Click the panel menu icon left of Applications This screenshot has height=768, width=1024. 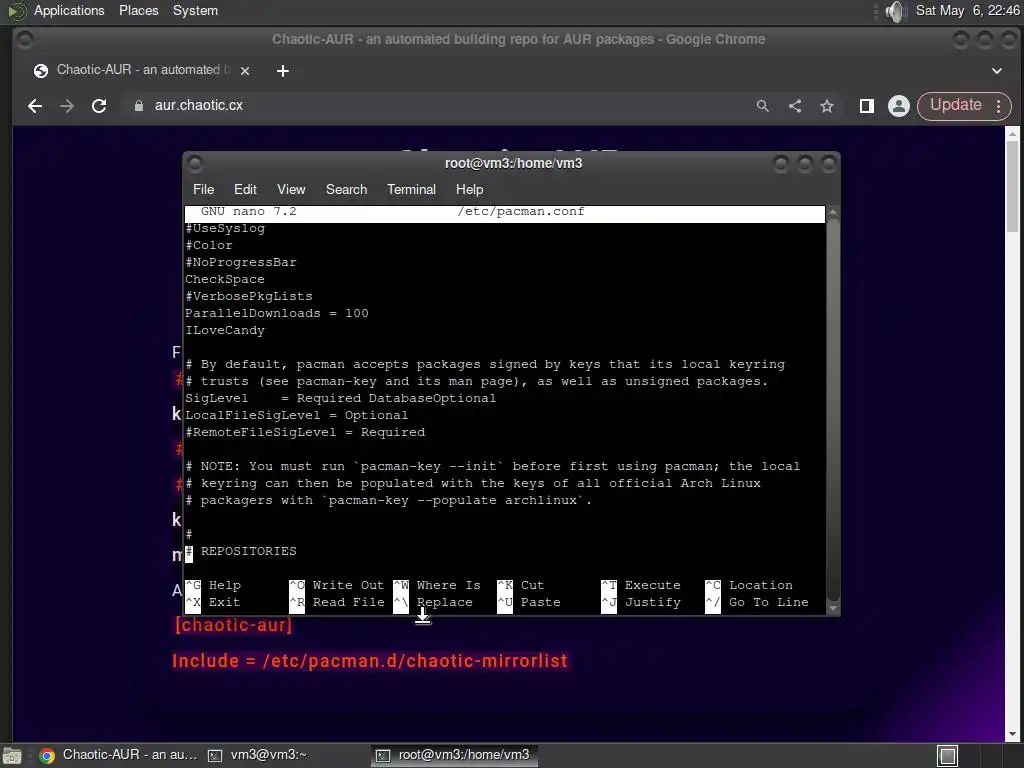[16, 11]
